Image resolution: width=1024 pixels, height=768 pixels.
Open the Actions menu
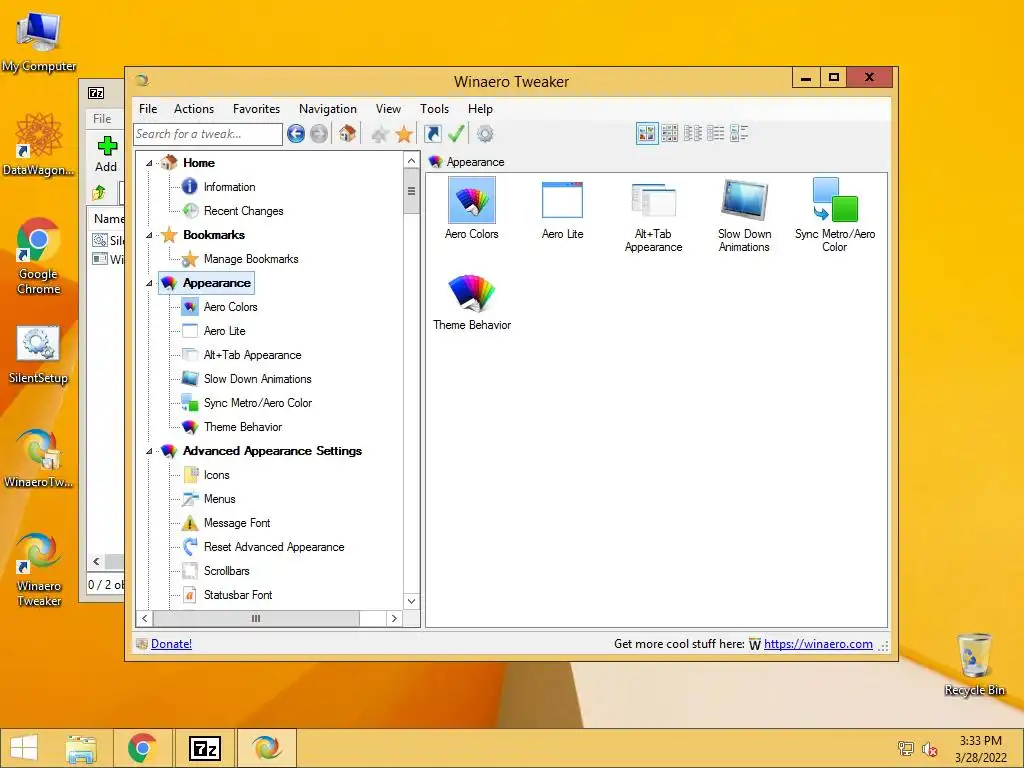[194, 109]
